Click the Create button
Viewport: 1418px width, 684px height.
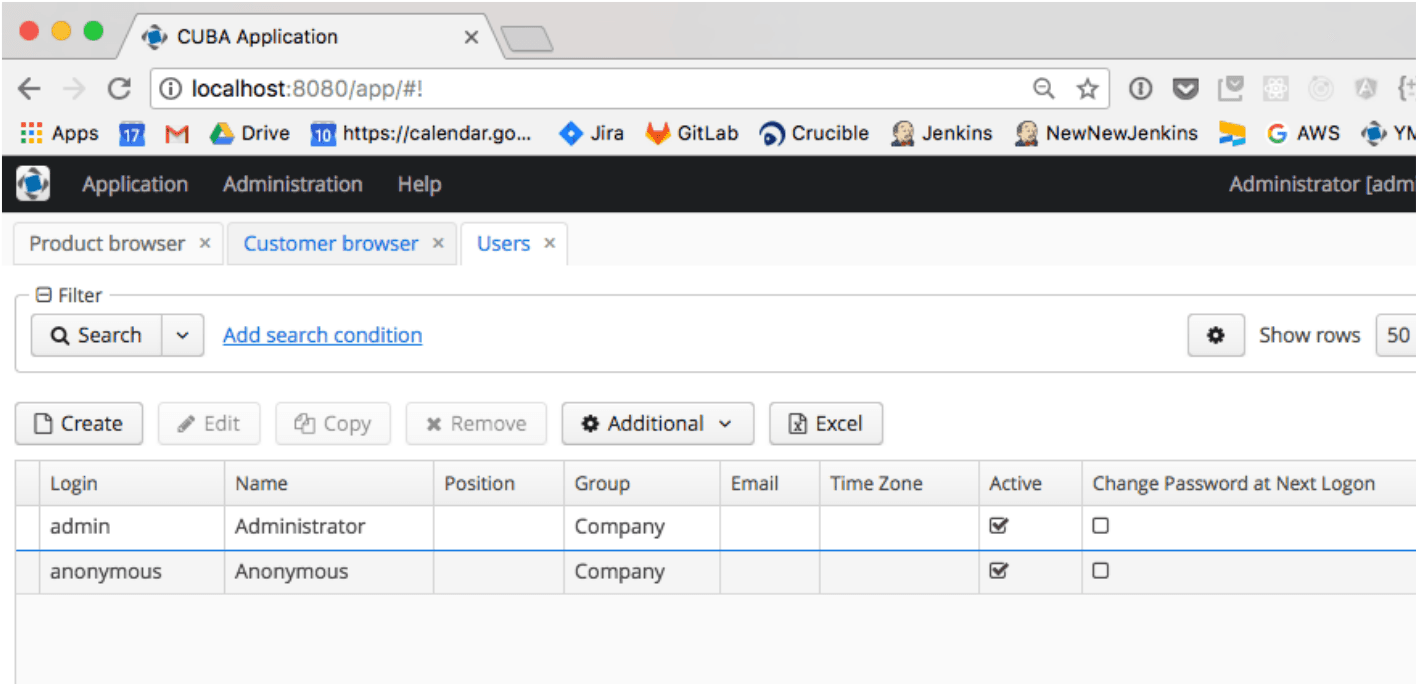[79, 424]
